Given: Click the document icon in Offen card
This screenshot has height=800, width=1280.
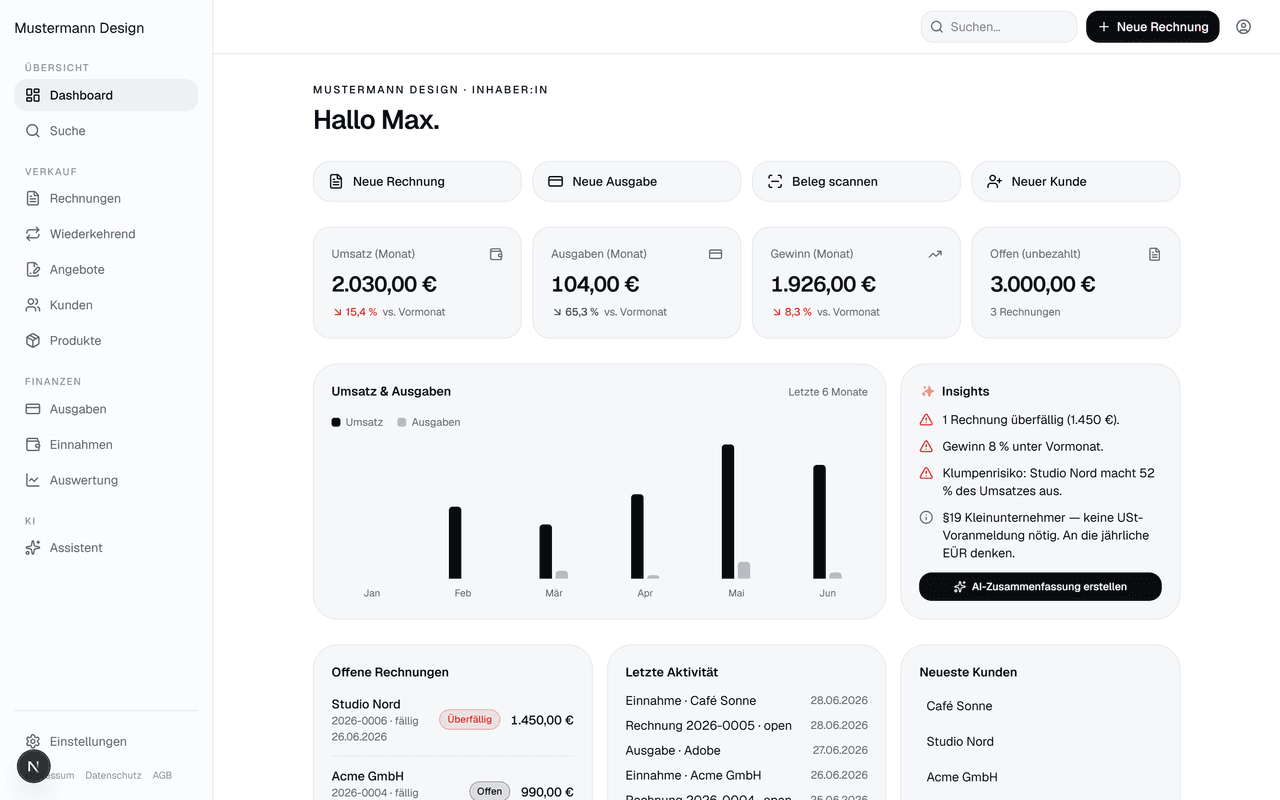Looking at the screenshot, I should [1154, 254].
